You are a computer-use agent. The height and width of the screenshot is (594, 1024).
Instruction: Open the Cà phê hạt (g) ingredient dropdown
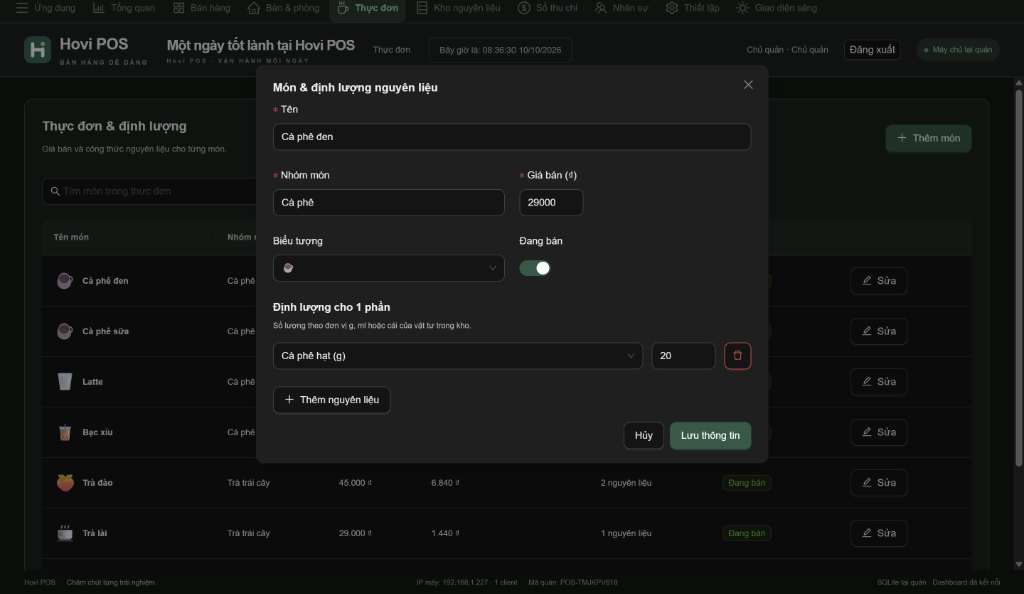(458, 356)
